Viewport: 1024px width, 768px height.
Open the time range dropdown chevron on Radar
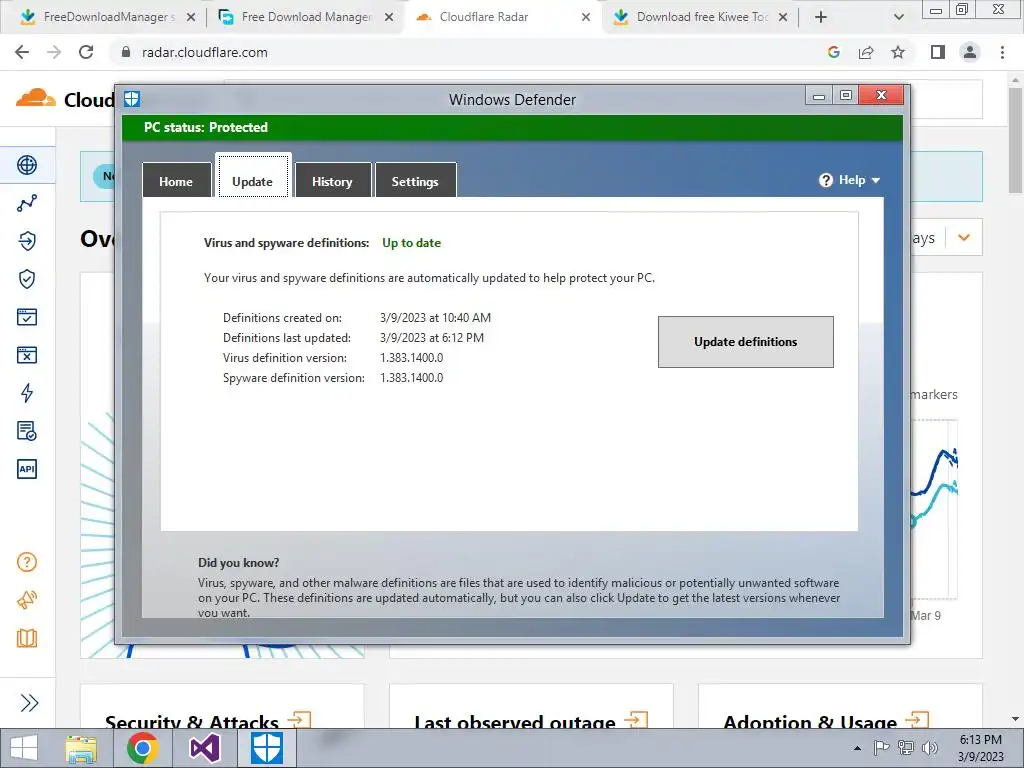point(964,238)
